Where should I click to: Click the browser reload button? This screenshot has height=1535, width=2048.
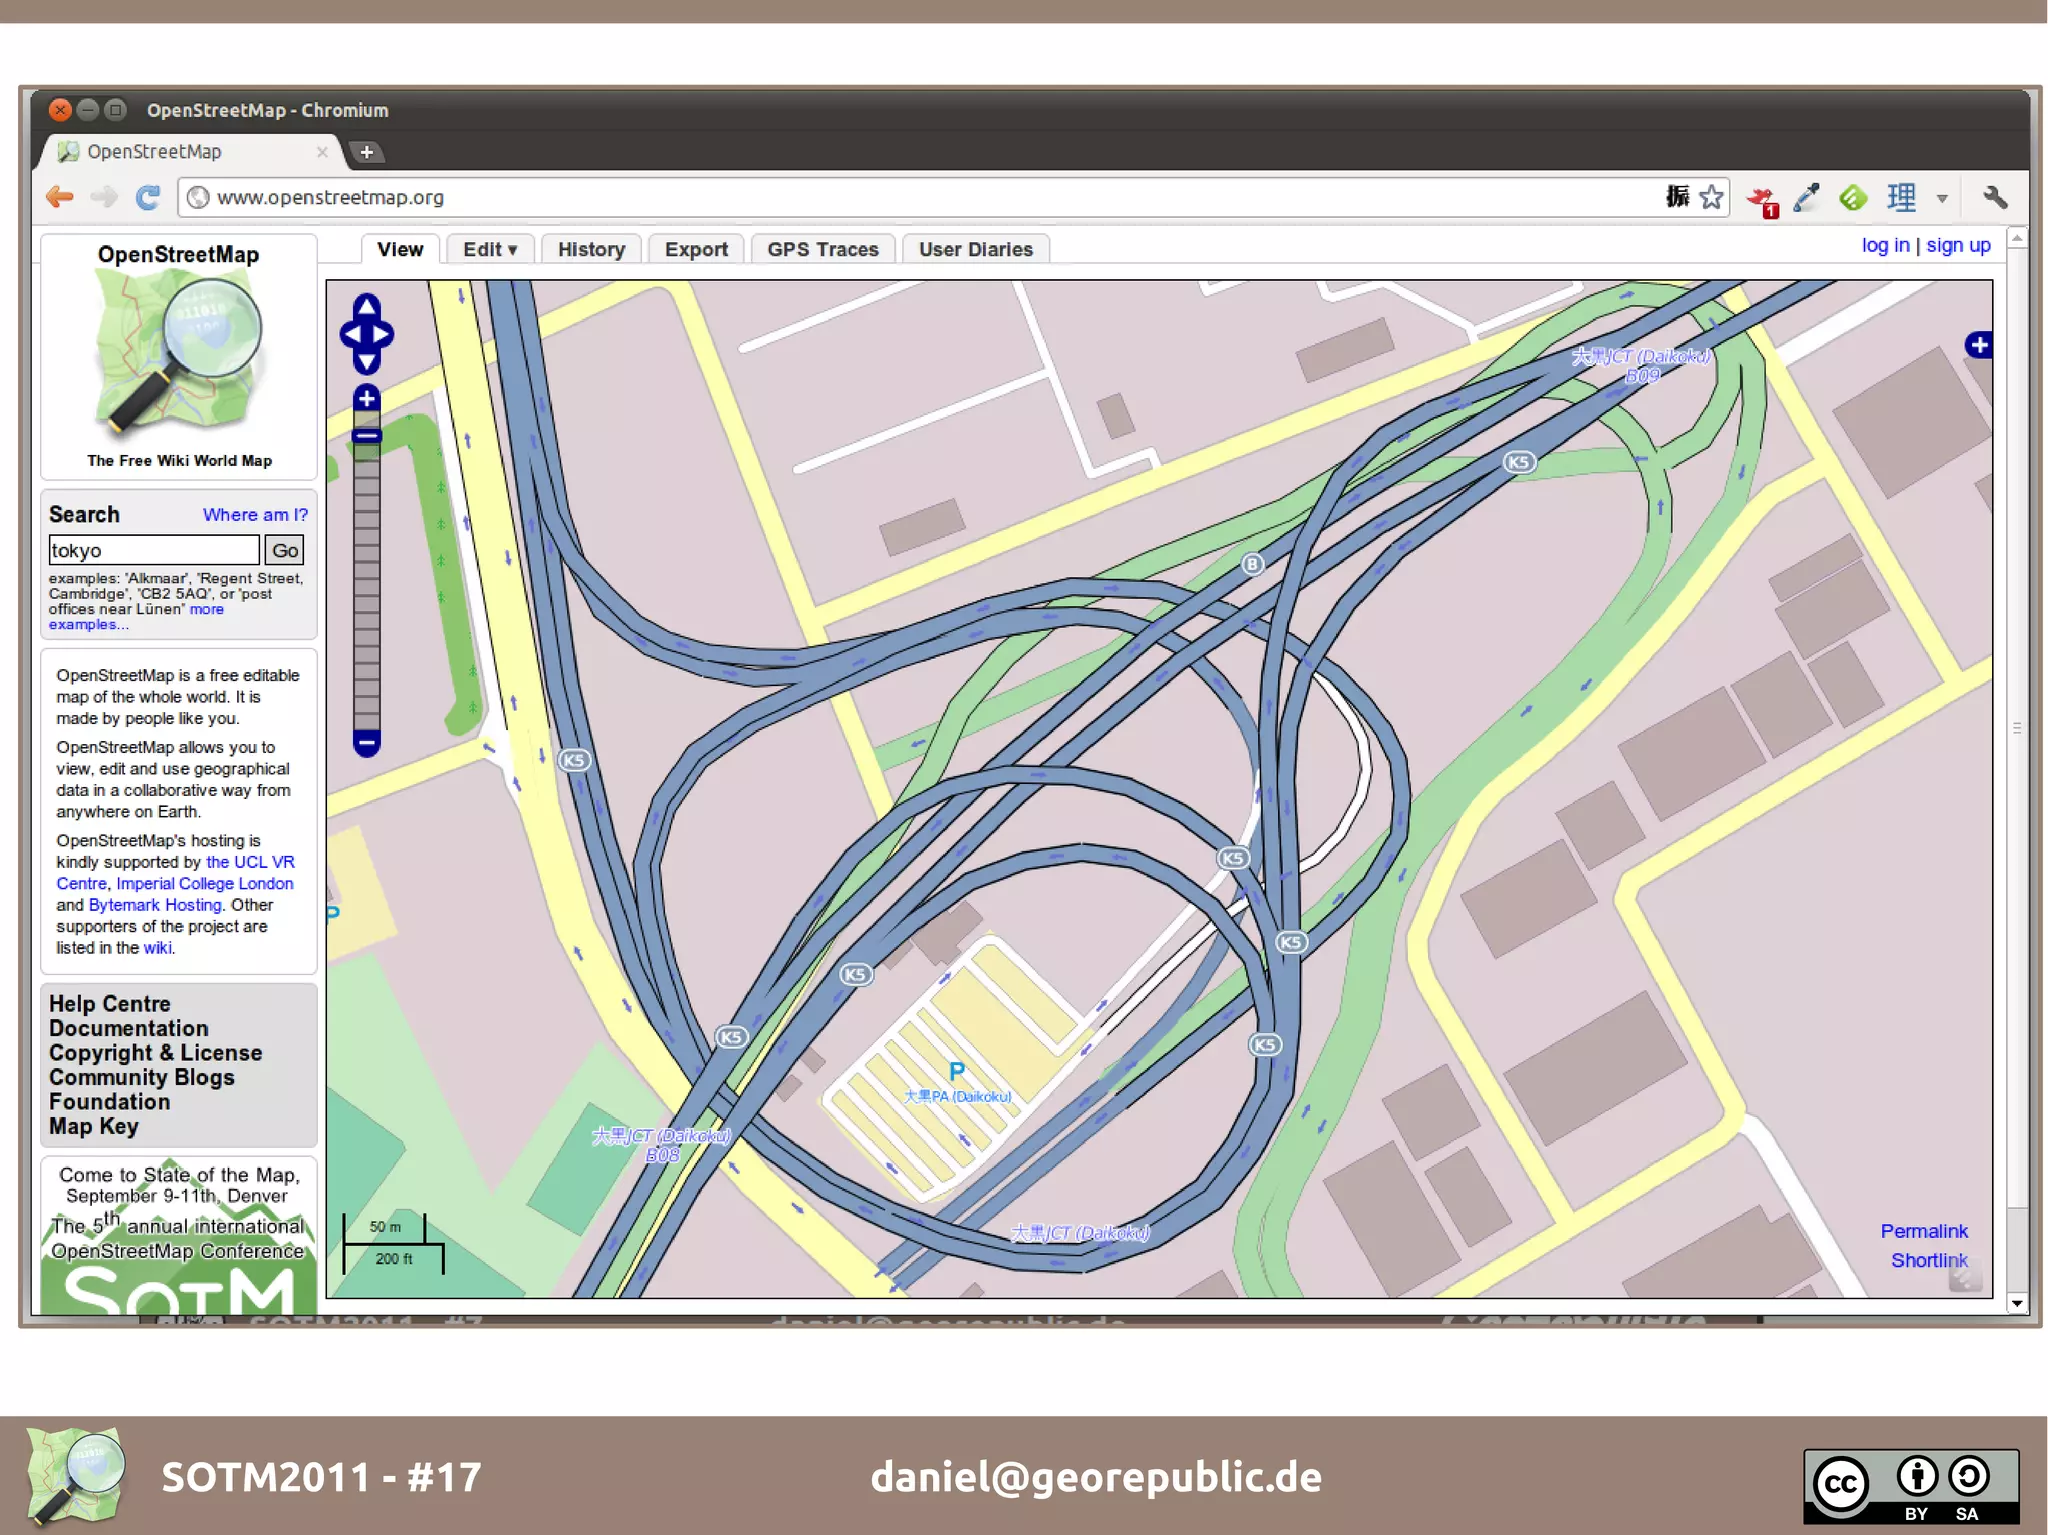[x=148, y=197]
